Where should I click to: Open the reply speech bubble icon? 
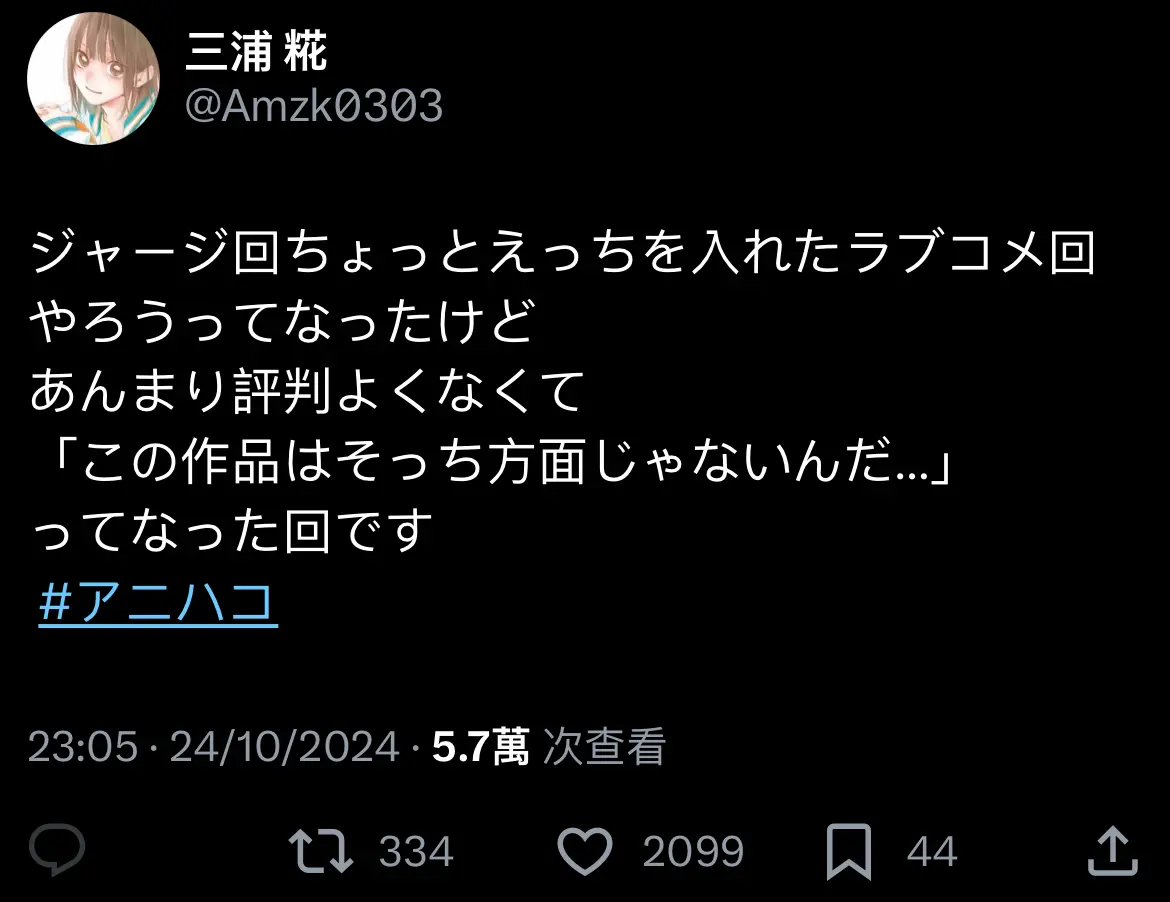click(57, 850)
